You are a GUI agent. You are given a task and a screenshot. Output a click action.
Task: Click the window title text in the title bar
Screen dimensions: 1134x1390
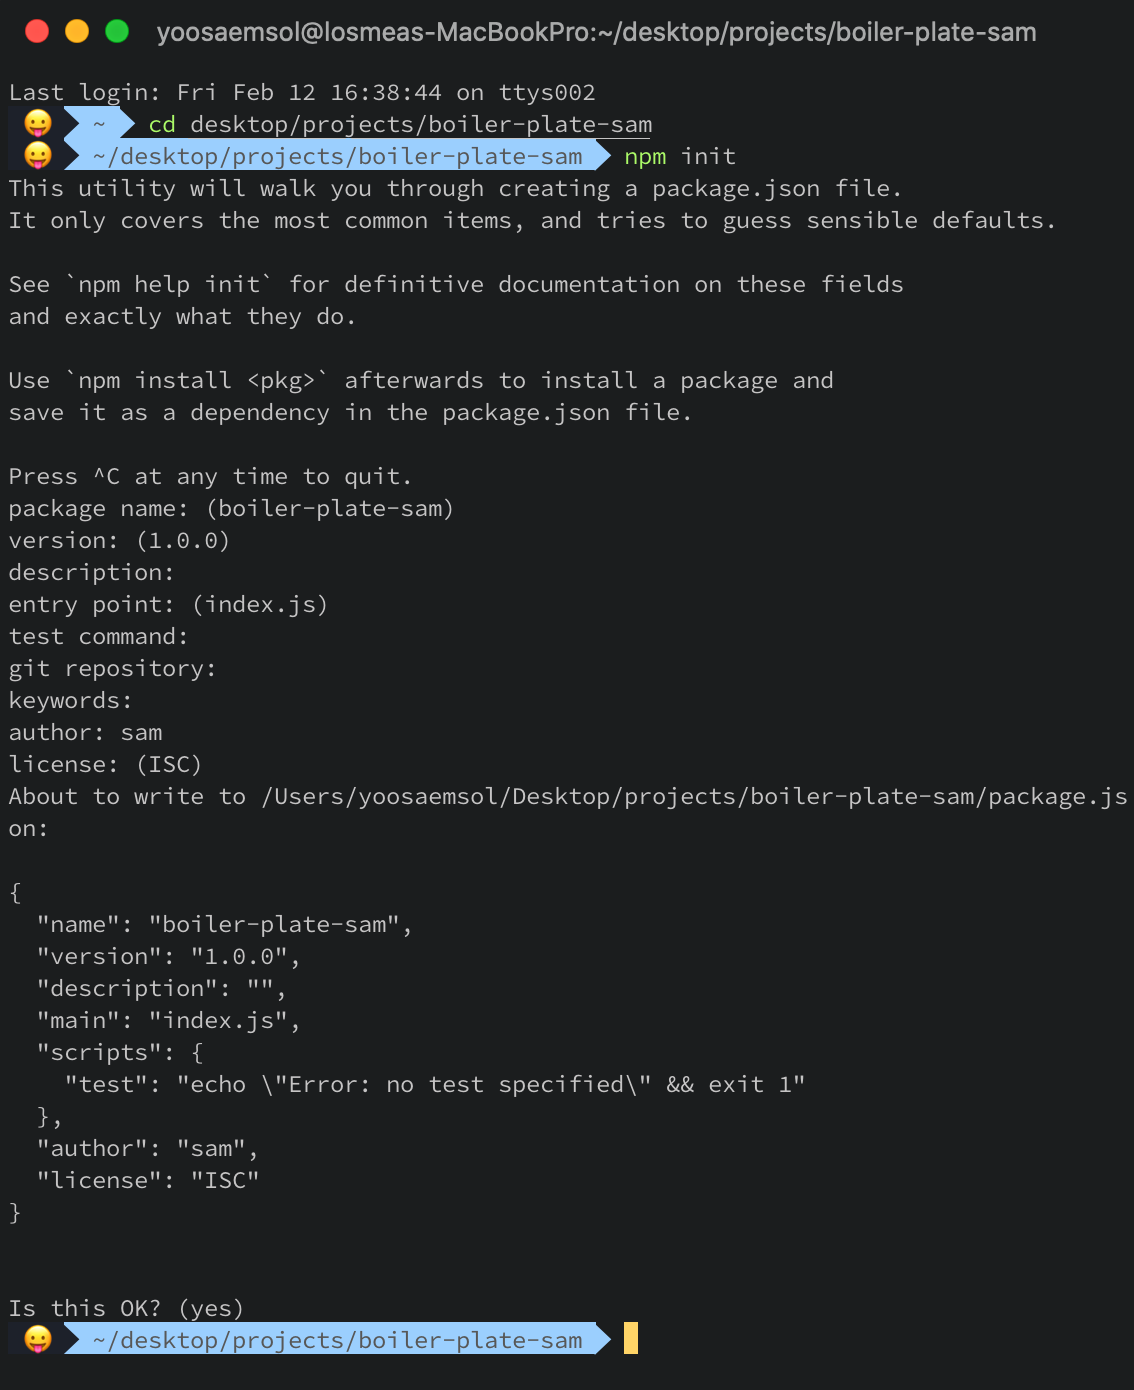point(596,32)
